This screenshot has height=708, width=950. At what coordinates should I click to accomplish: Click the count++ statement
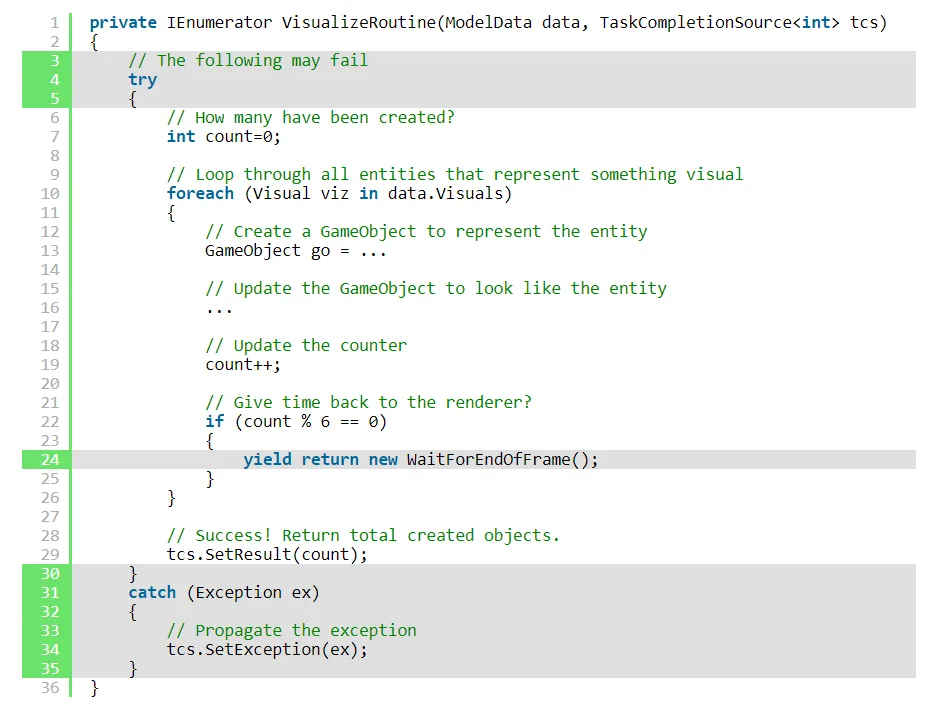click(243, 365)
